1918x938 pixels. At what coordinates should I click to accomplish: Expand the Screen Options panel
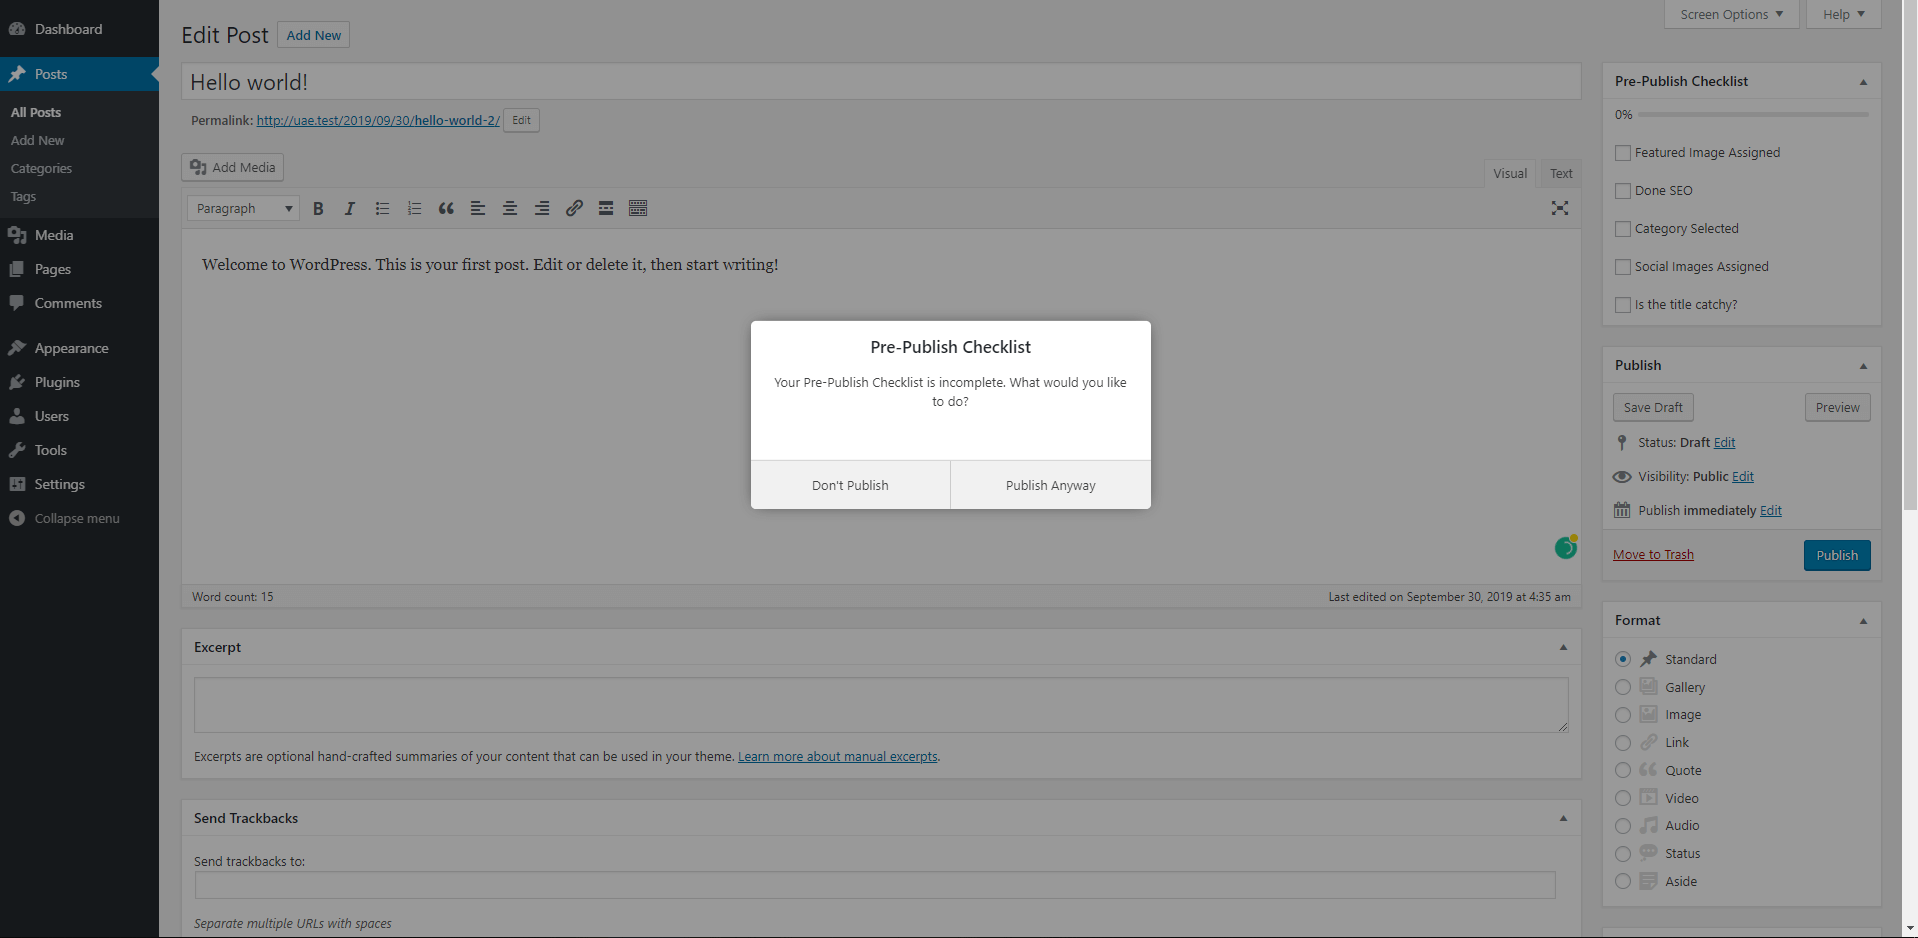(x=1732, y=14)
